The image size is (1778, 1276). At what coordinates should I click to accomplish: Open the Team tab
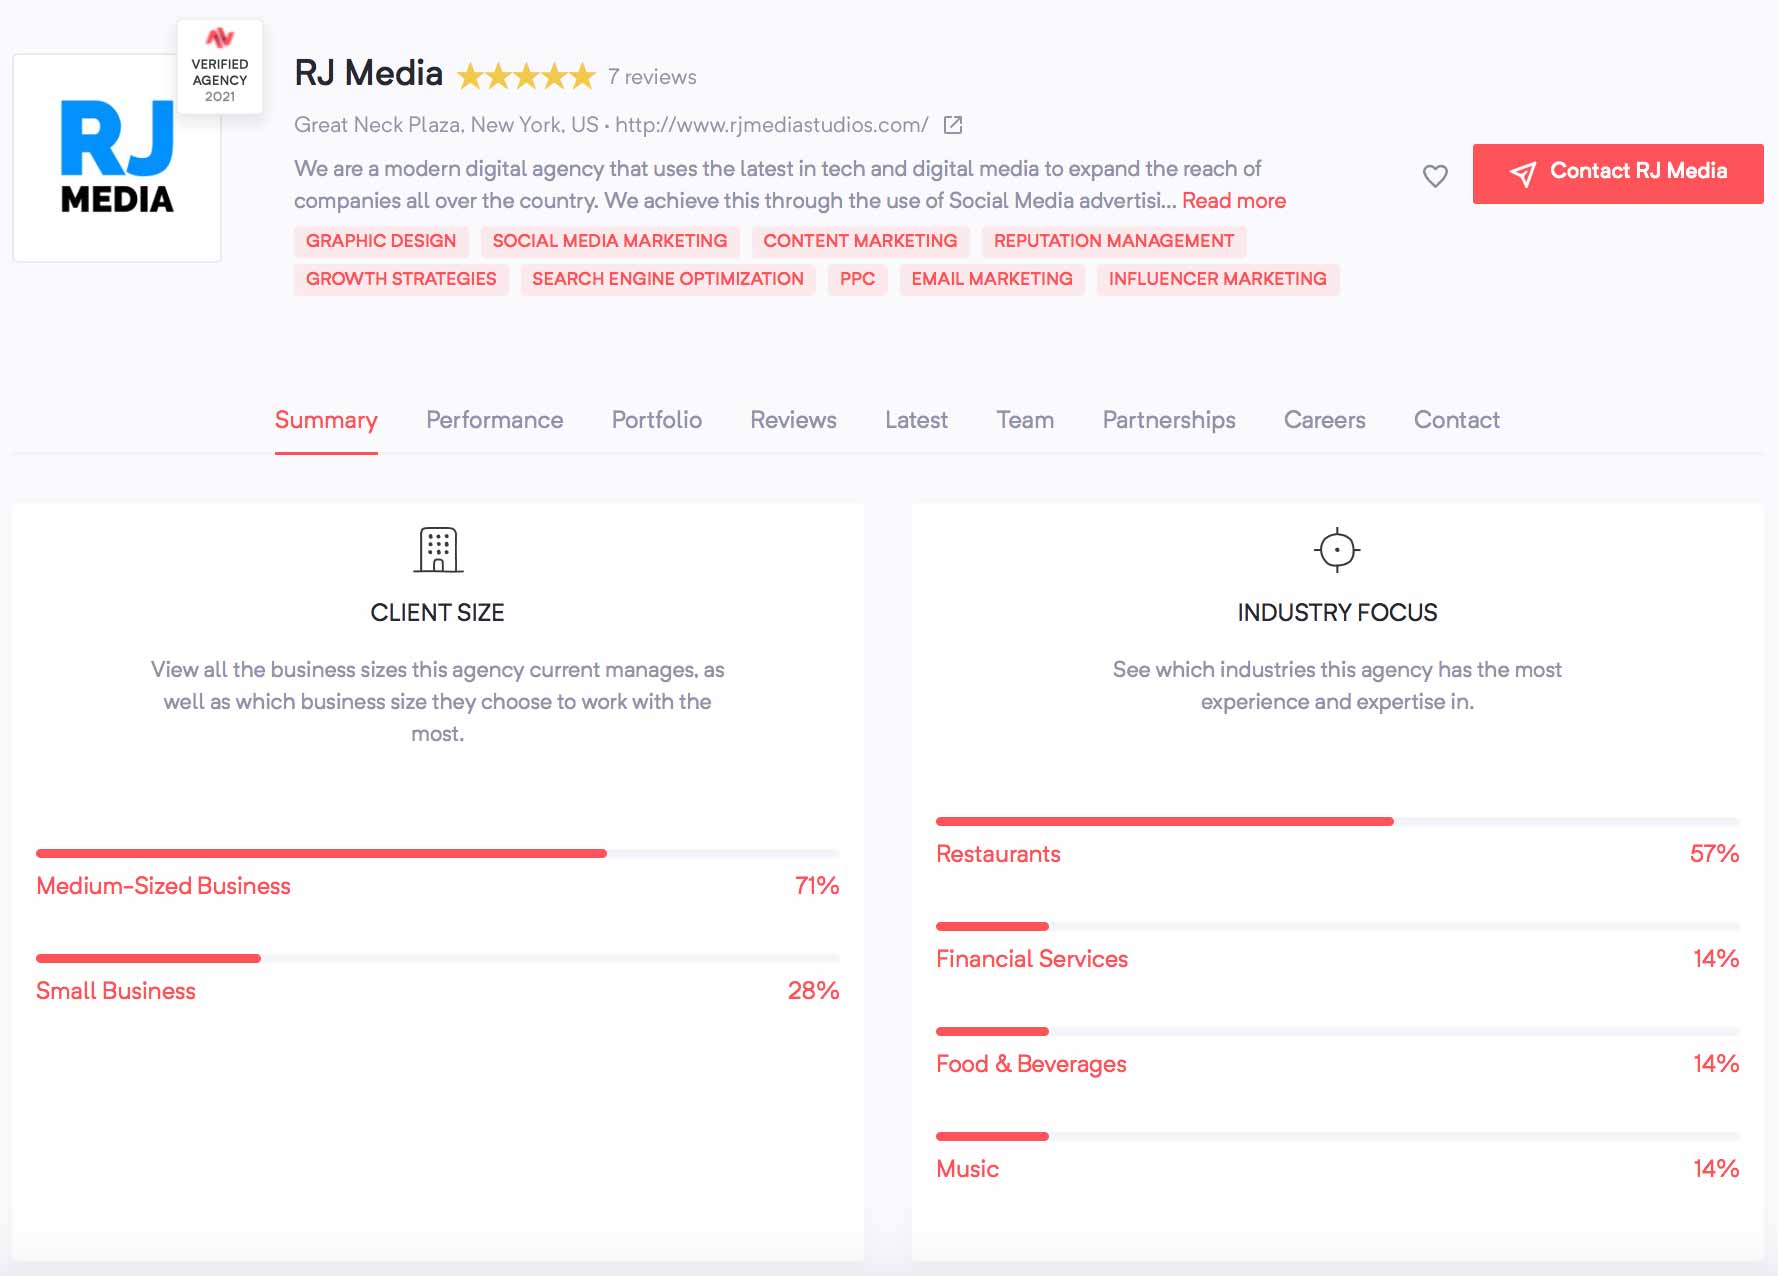[x=1025, y=420]
